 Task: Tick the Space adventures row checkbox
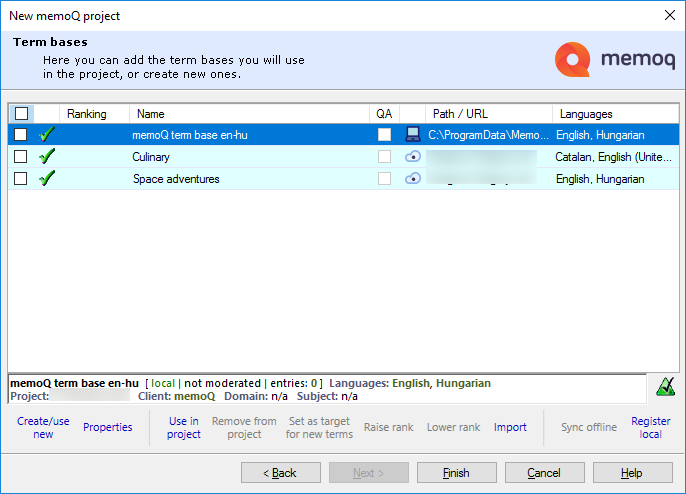(x=21, y=179)
